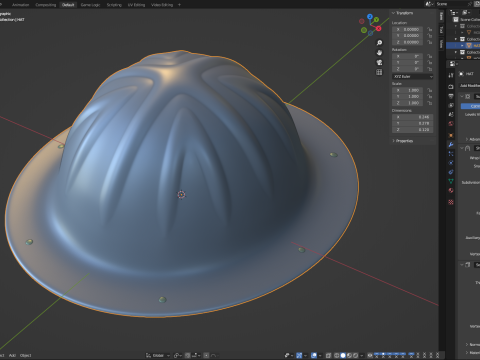Open Physics properties tab icon
This screenshot has height=360, width=480.
(451, 163)
